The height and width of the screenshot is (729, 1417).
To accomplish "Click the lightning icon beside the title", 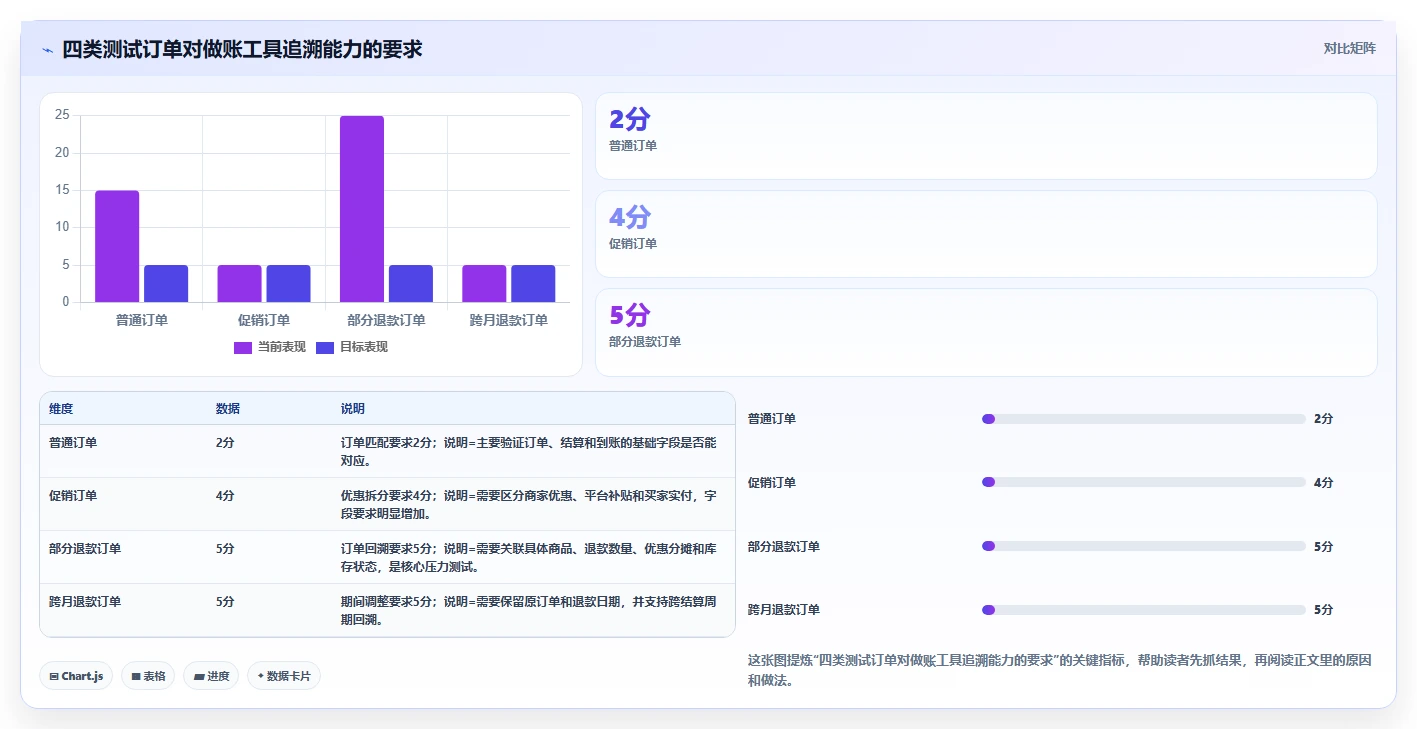I will point(47,49).
